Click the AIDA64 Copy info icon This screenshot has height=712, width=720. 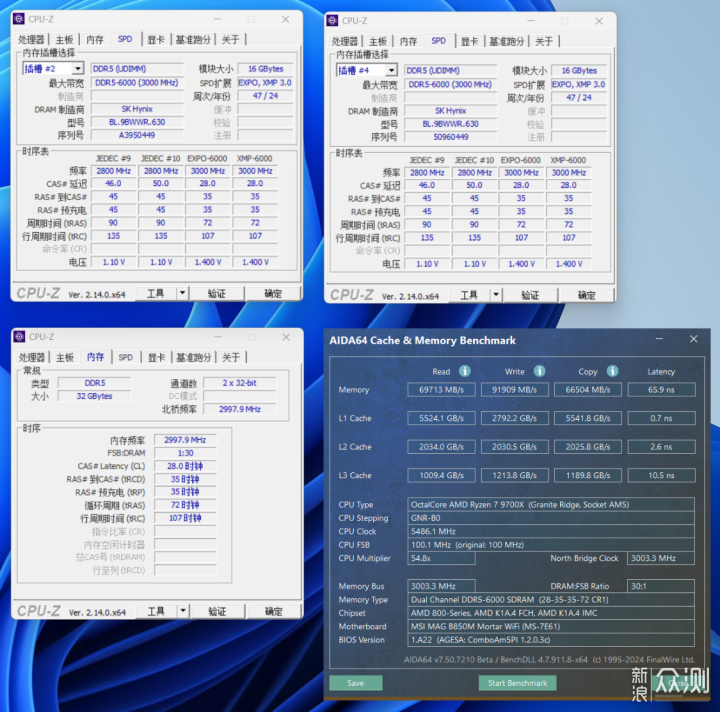tap(613, 371)
